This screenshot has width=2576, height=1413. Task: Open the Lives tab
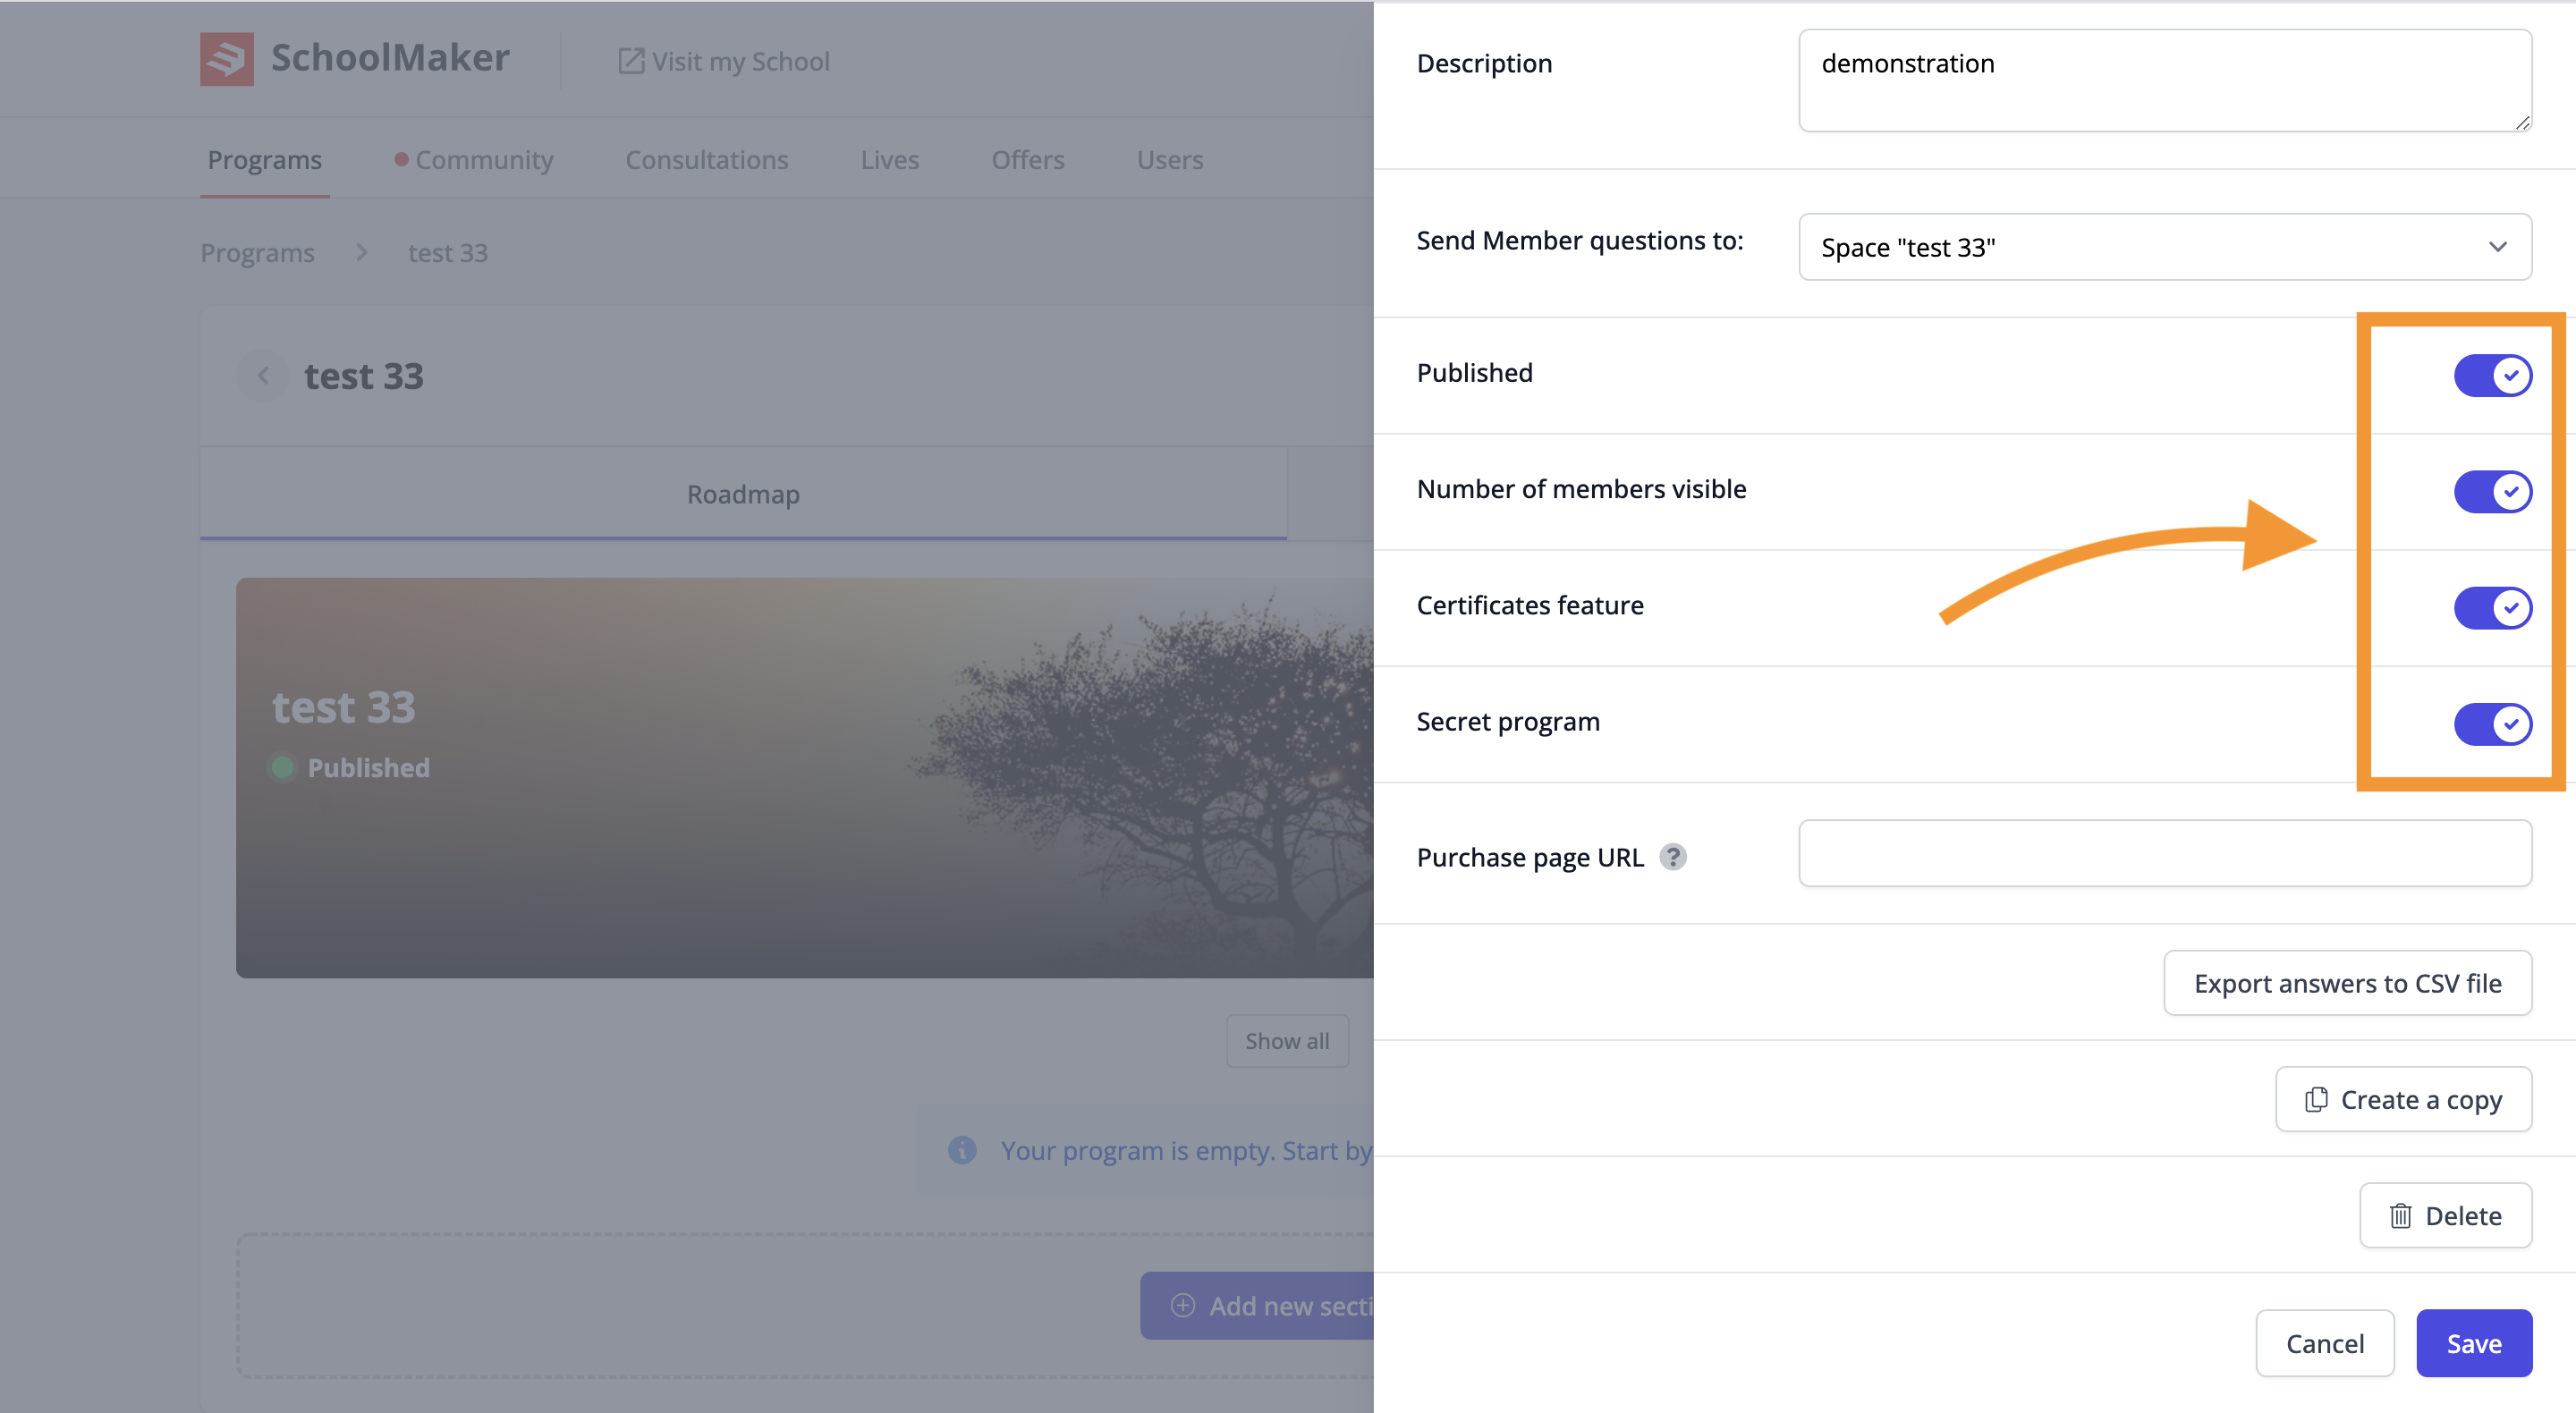[890, 160]
